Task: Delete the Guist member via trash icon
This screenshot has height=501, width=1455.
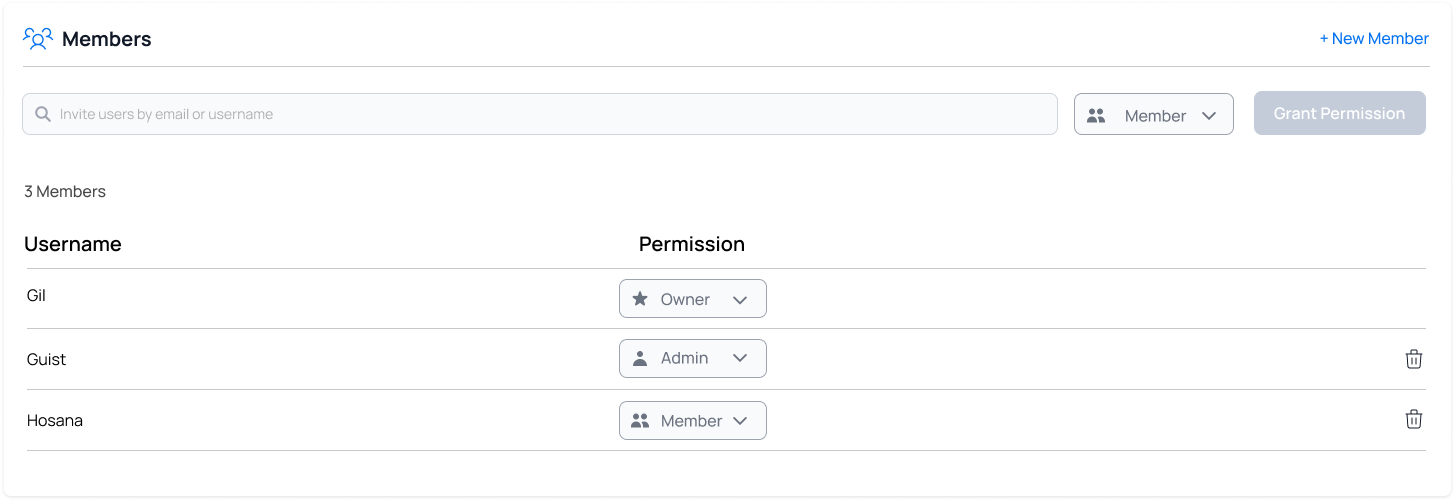Action: pos(1413,359)
